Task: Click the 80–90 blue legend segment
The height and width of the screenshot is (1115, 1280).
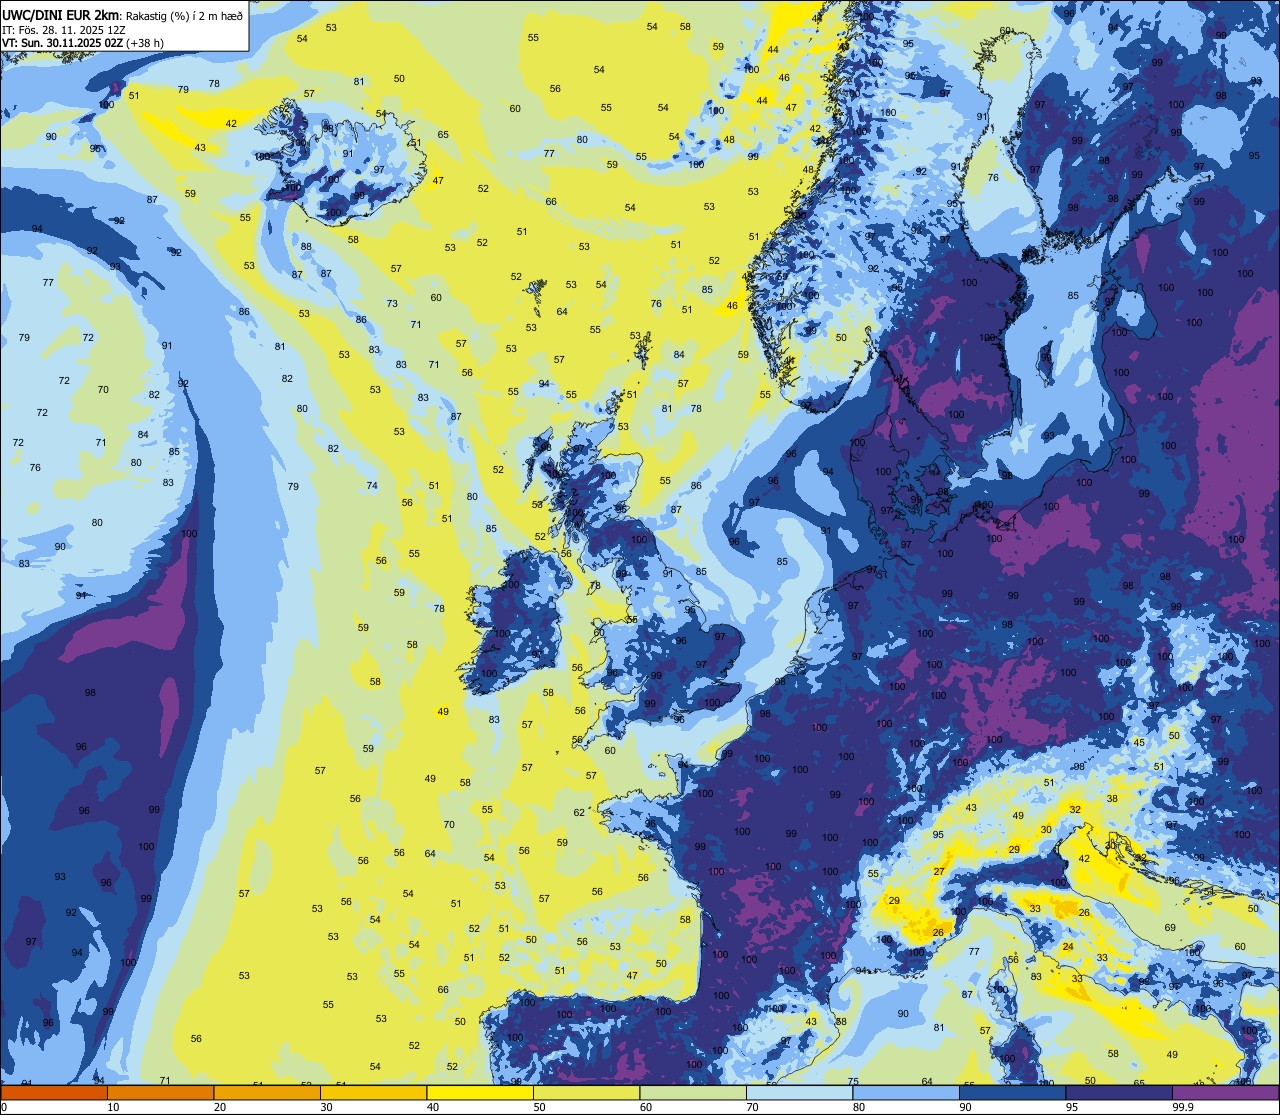Action: tap(906, 1092)
